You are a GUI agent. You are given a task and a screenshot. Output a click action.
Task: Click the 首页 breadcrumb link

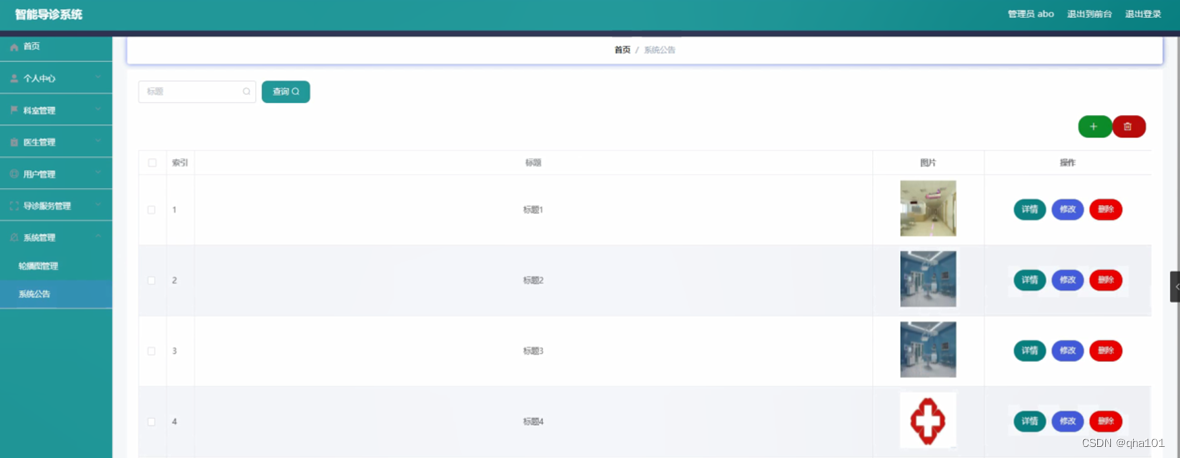pos(622,50)
